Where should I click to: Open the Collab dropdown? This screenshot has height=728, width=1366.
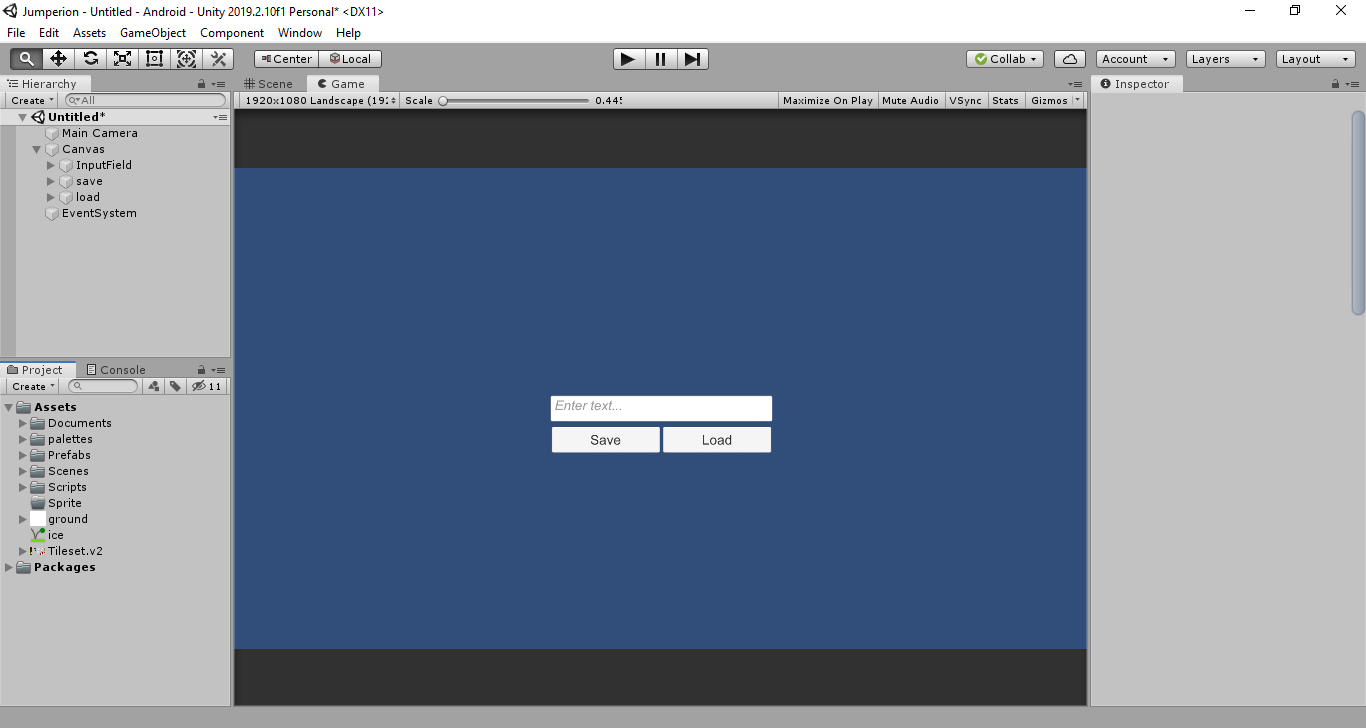pyautogui.click(x=1005, y=59)
